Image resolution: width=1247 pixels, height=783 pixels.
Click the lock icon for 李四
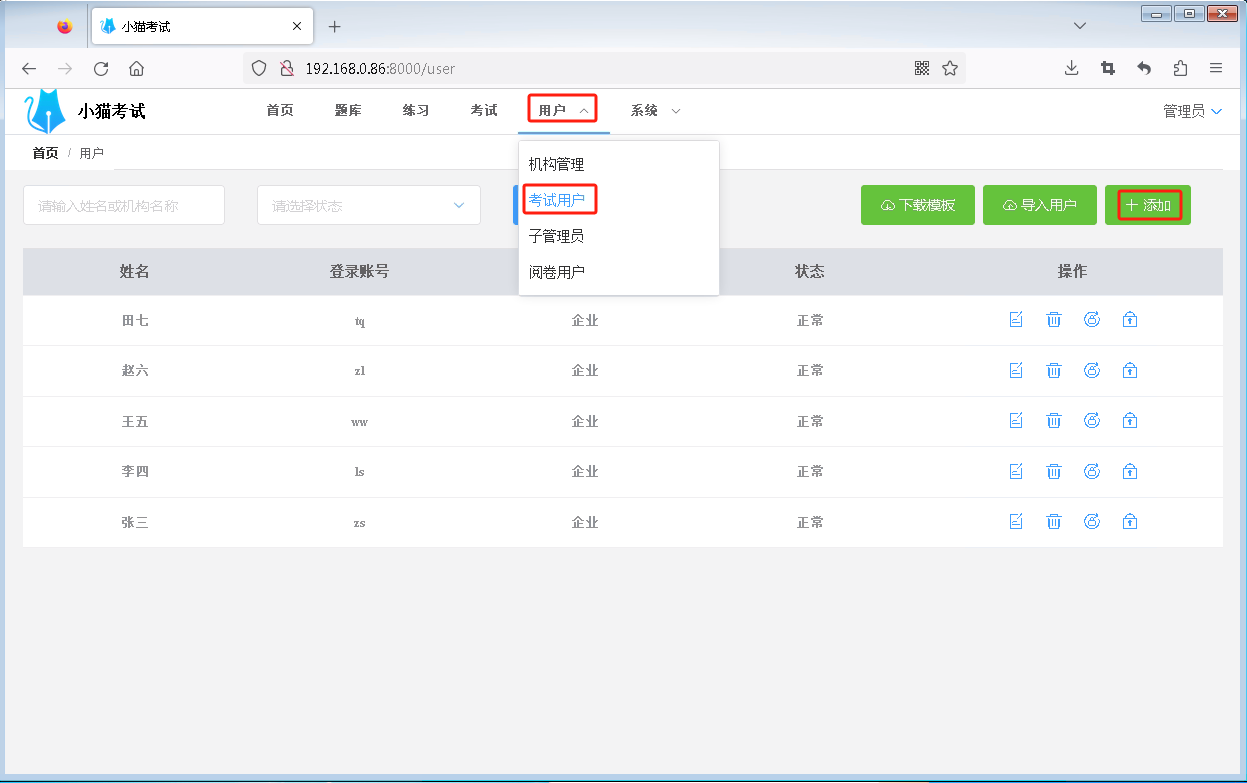[x=1130, y=471]
